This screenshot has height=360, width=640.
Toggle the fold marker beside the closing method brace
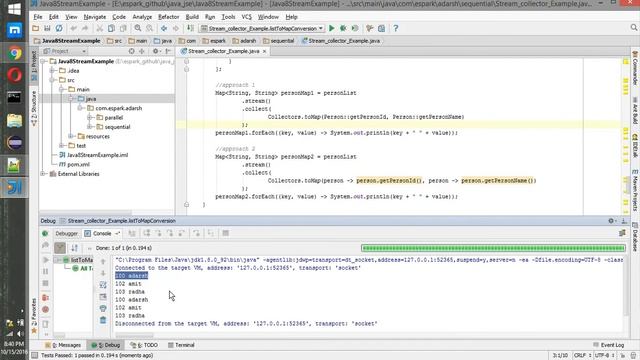tap(187, 204)
